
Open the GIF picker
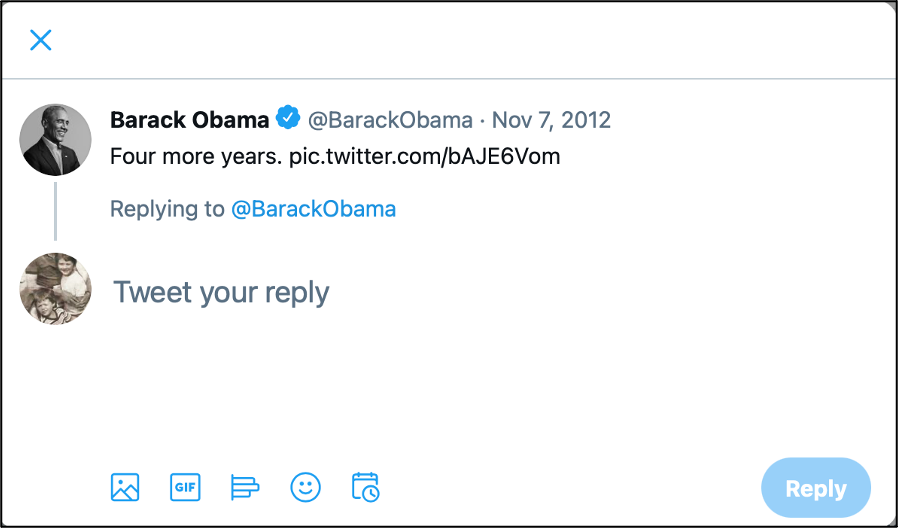(185, 487)
